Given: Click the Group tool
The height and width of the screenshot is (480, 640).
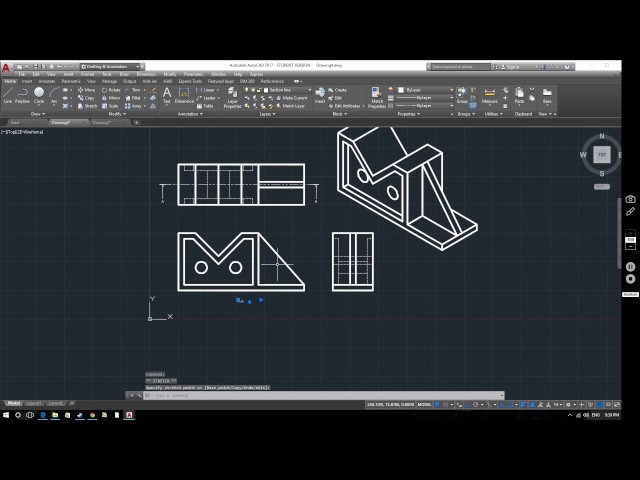Looking at the screenshot, I should click(x=462, y=96).
